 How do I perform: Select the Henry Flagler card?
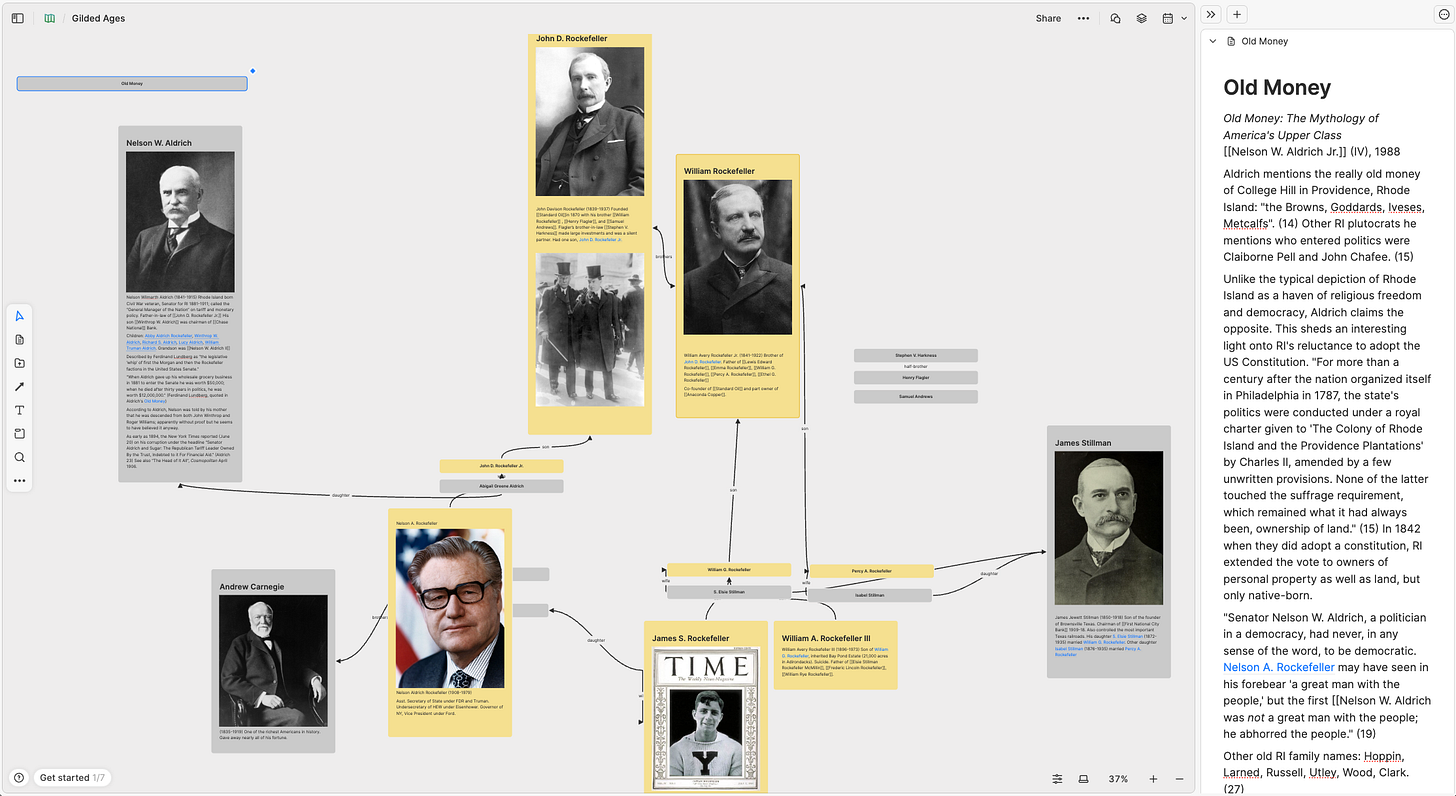916,378
